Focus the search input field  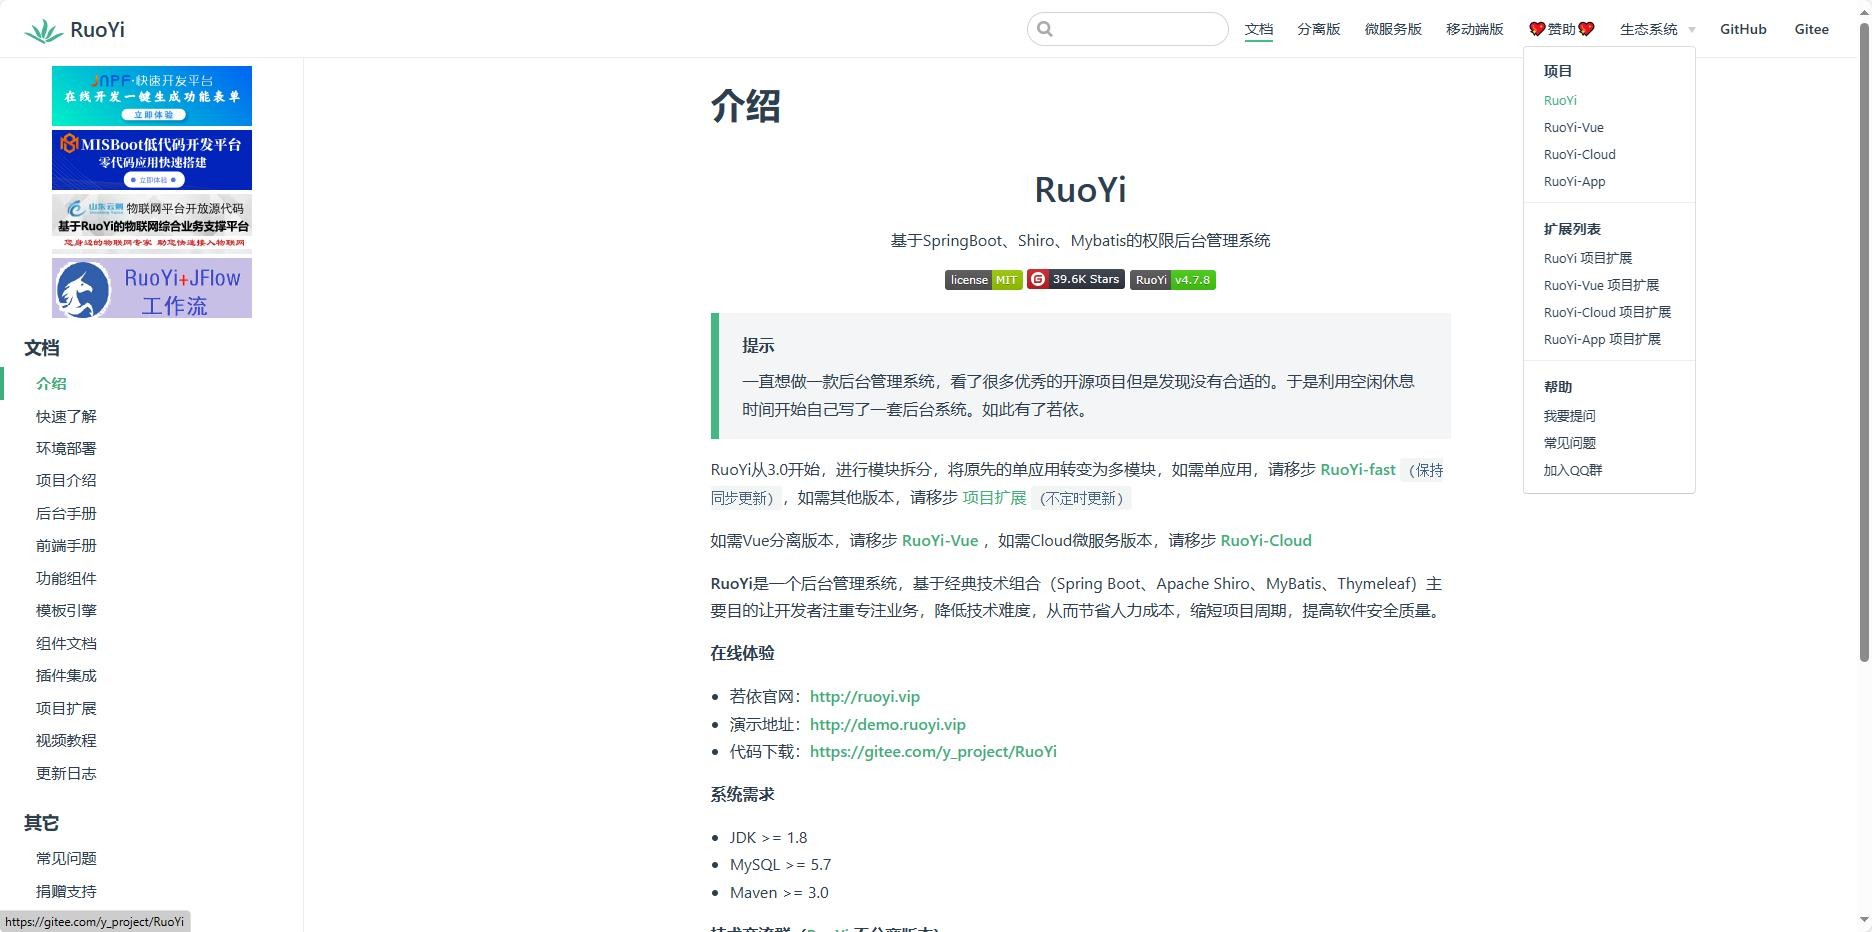tap(1138, 29)
